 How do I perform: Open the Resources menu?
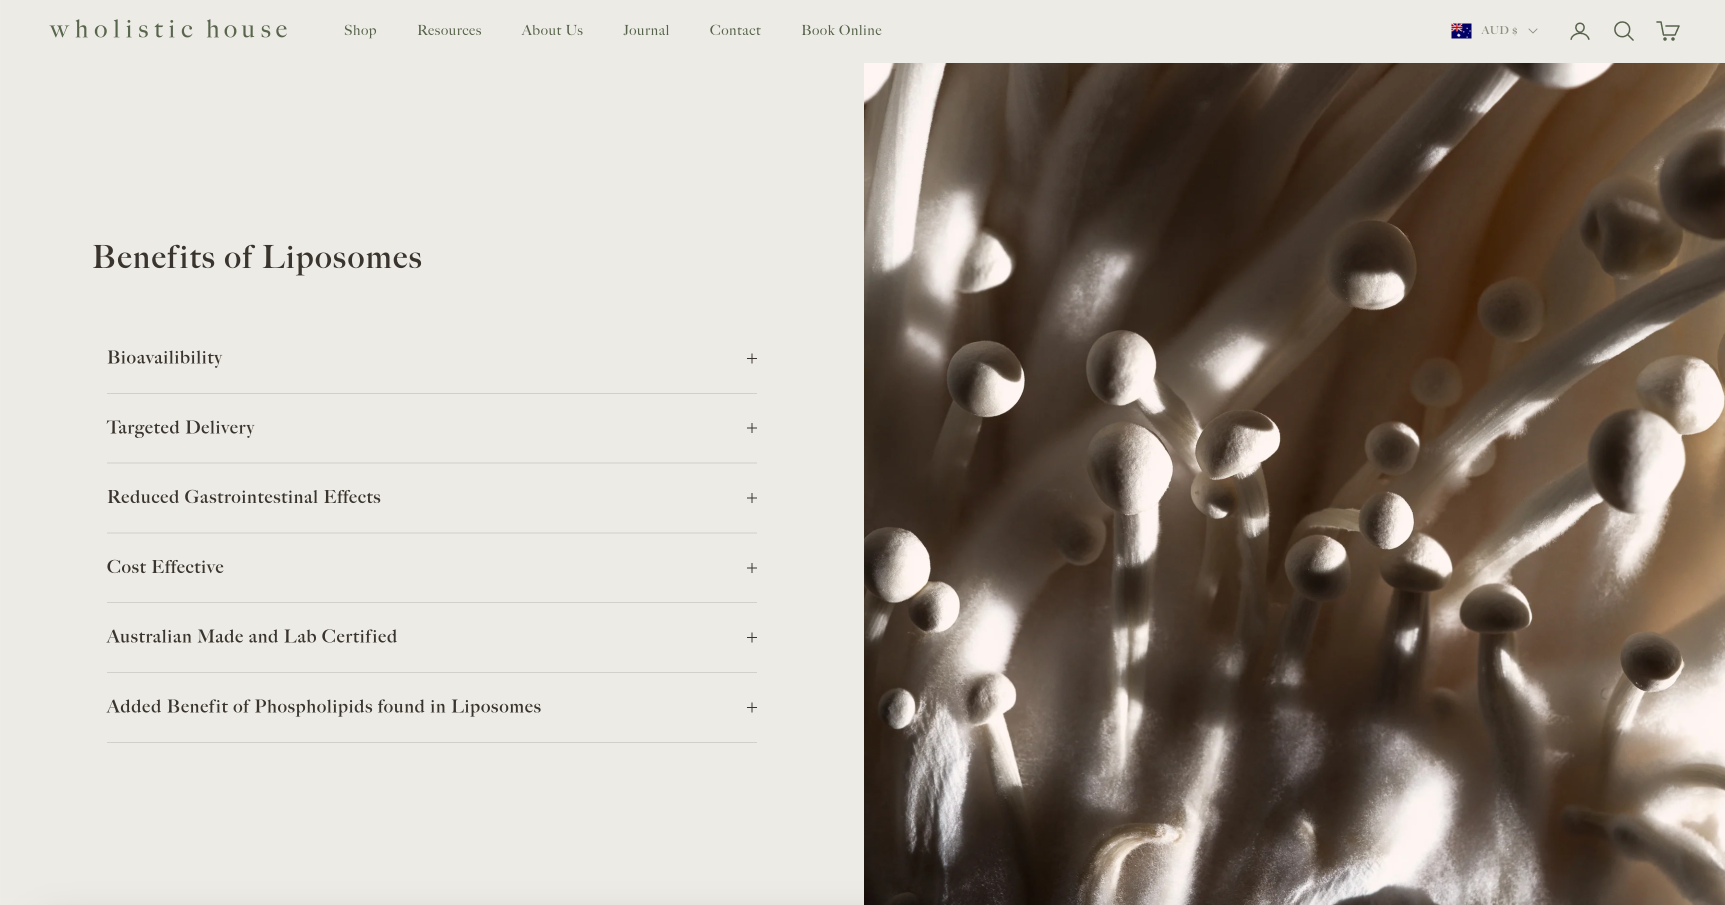tap(449, 31)
